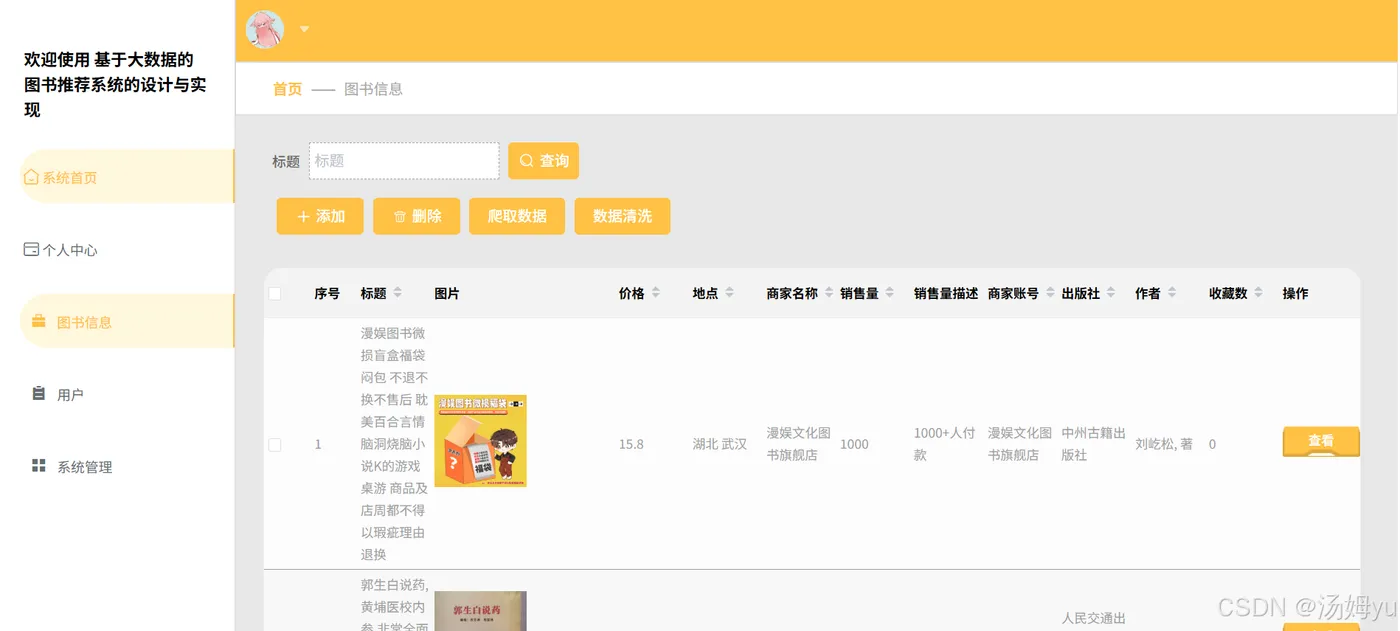Open 系统首页 in the sidebar
Screen dimensions: 1400x631
tap(127, 177)
